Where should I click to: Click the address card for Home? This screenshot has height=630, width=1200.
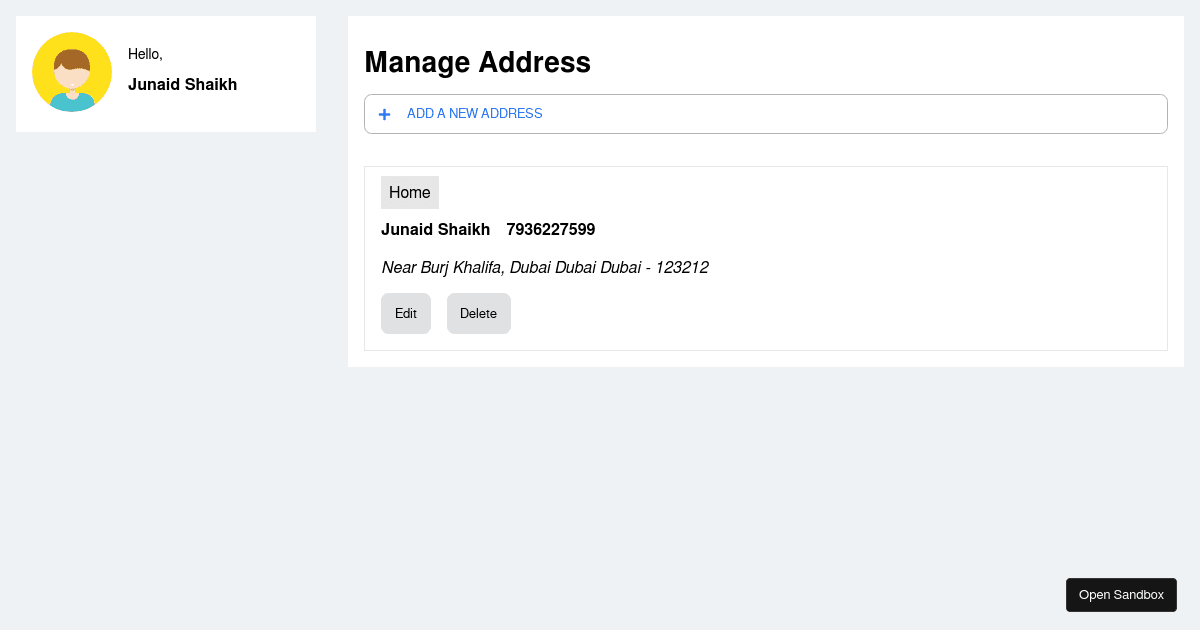coord(766,258)
